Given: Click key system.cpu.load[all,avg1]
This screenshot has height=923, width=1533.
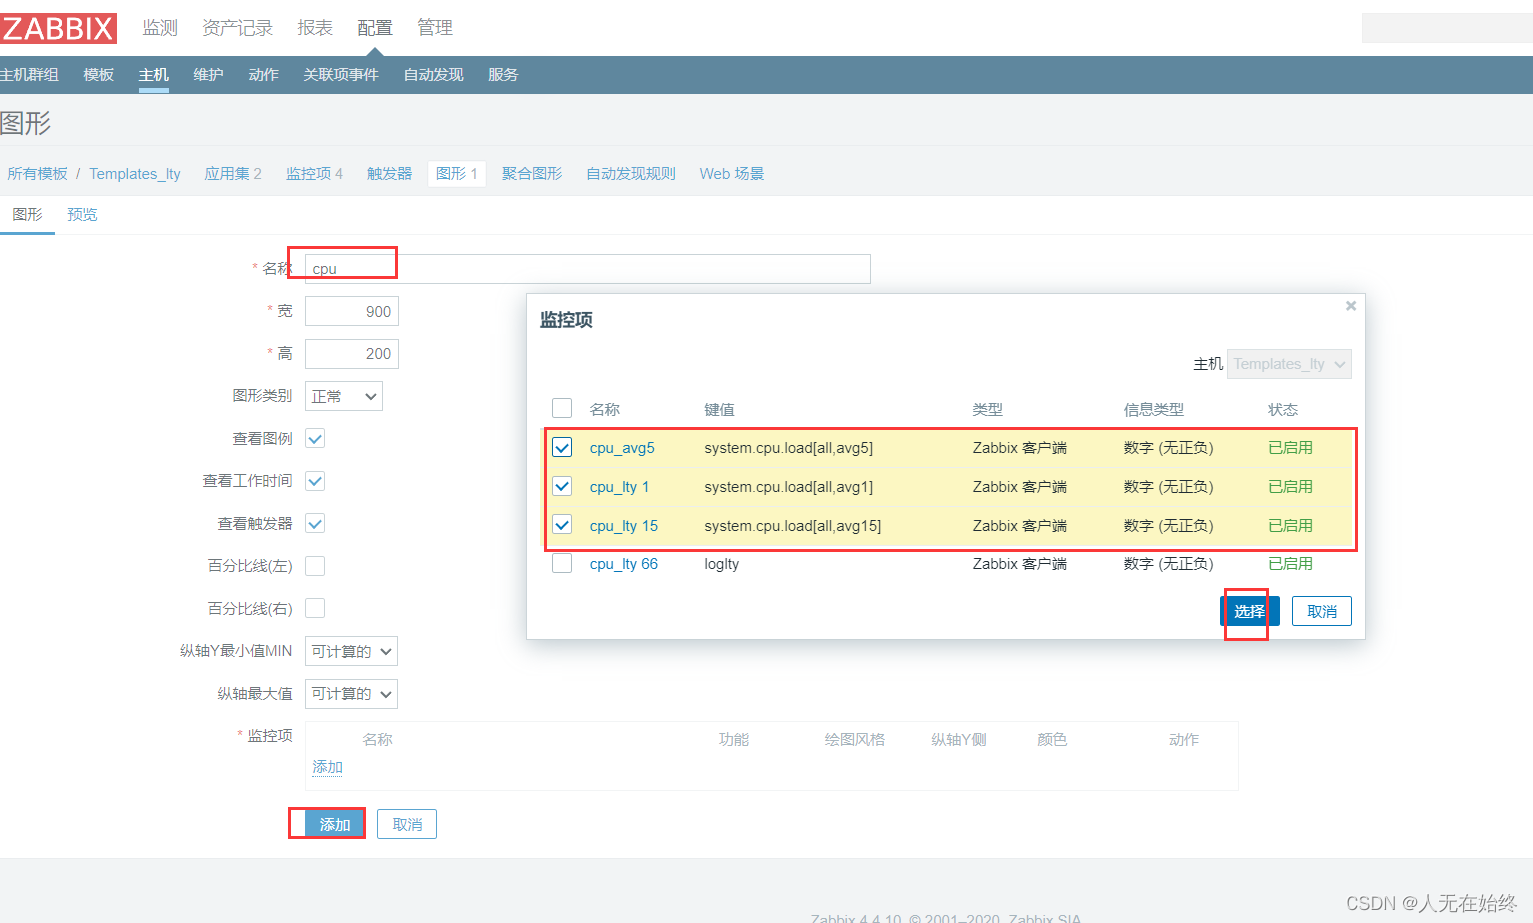Looking at the screenshot, I should pyautogui.click(x=789, y=487).
